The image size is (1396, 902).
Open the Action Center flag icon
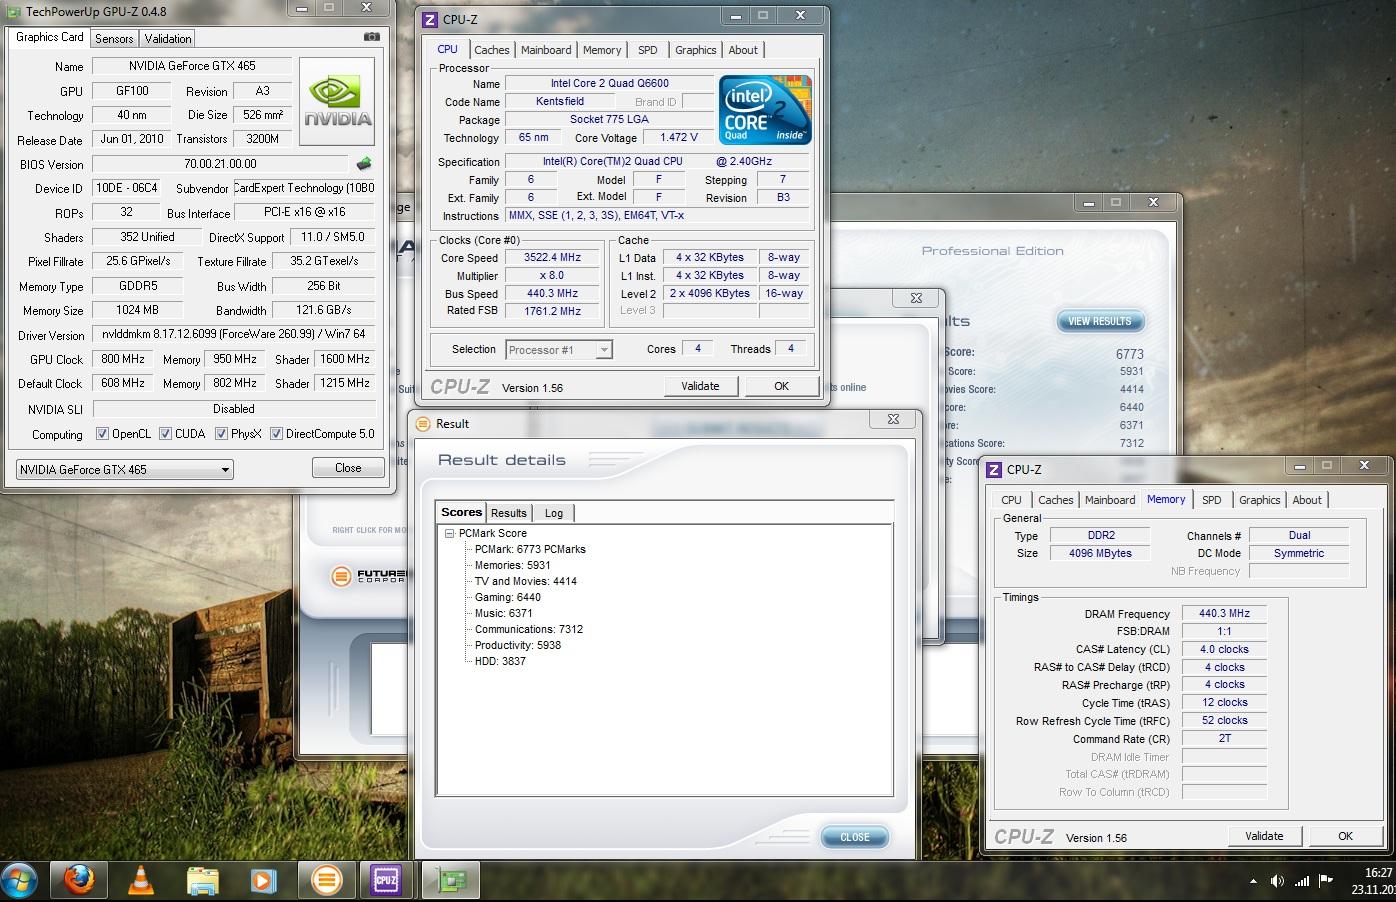click(1327, 881)
